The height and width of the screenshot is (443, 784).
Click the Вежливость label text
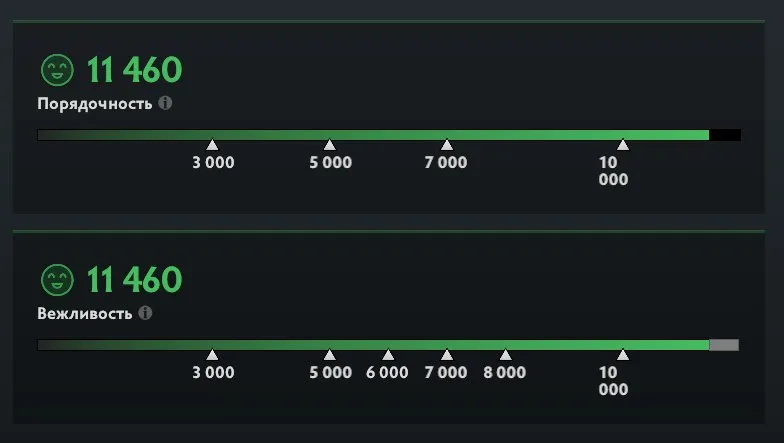pyautogui.click(x=84, y=314)
